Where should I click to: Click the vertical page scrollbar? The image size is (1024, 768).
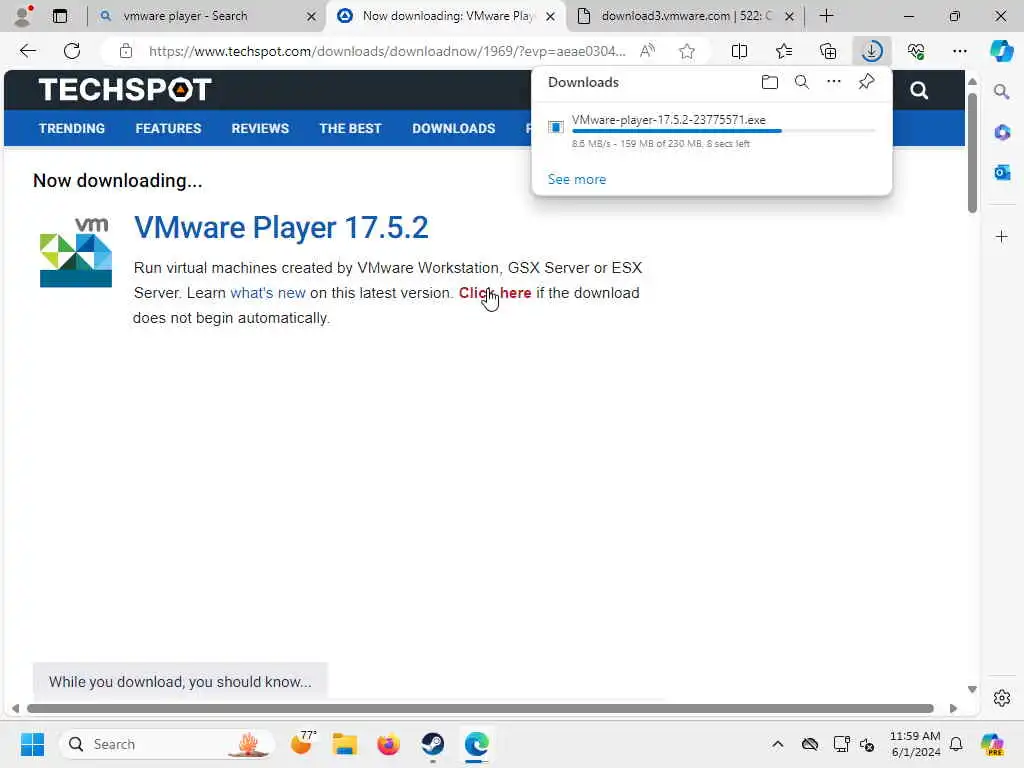click(972, 153)
